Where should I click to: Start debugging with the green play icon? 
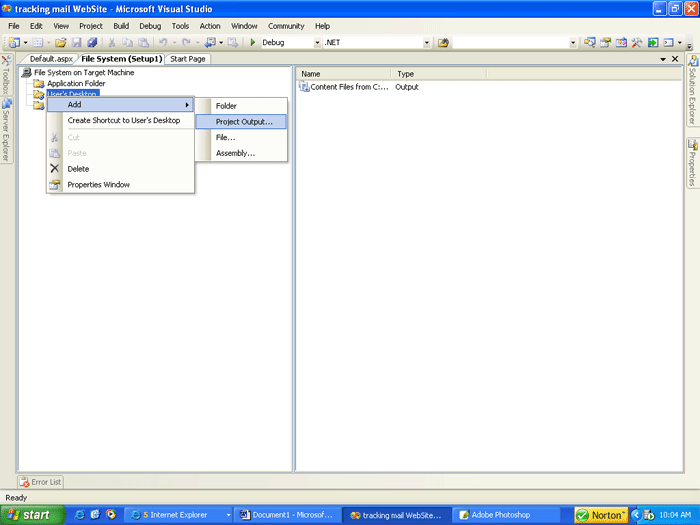pyautogui.click(x=253, y=42)
